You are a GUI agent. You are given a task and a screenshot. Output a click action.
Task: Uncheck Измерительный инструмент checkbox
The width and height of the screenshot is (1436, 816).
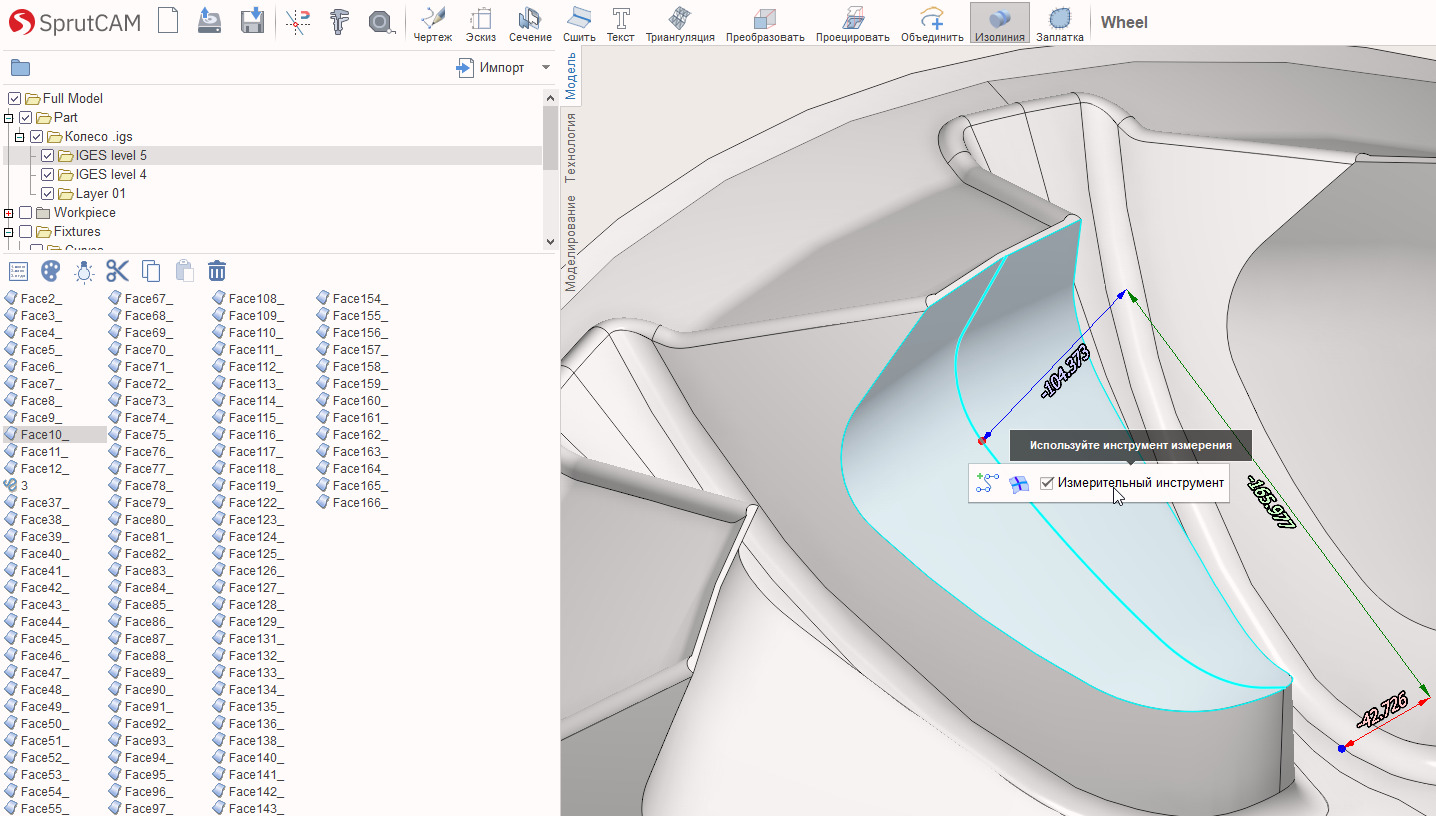(x=1047, y=483)
